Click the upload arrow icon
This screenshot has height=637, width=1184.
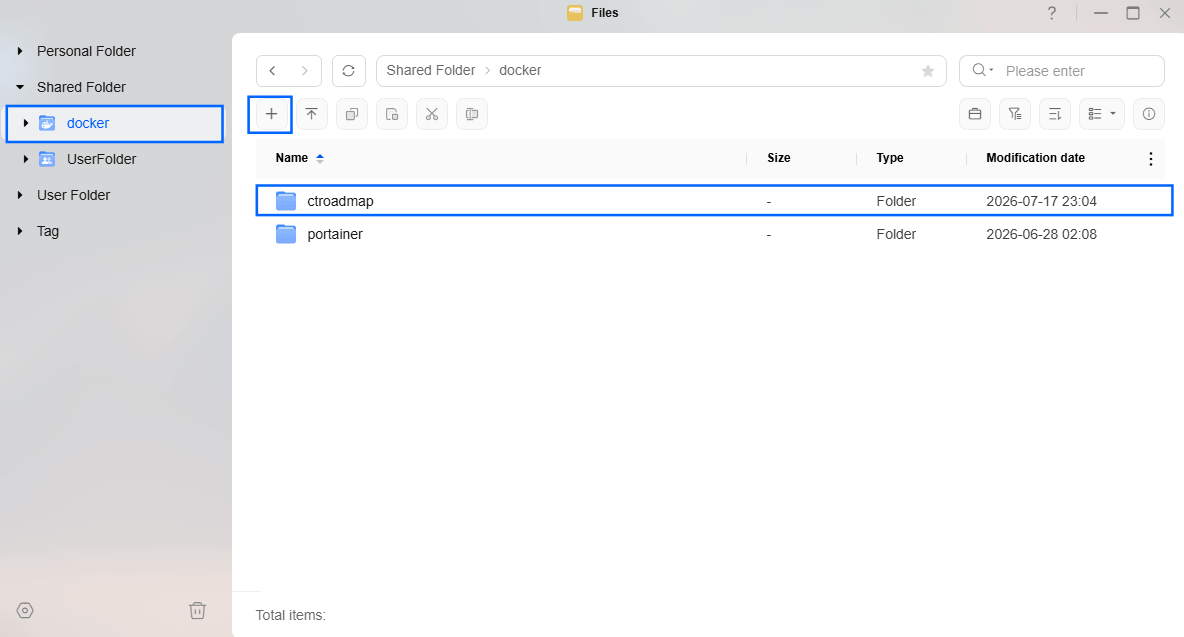tap(311, 115)
